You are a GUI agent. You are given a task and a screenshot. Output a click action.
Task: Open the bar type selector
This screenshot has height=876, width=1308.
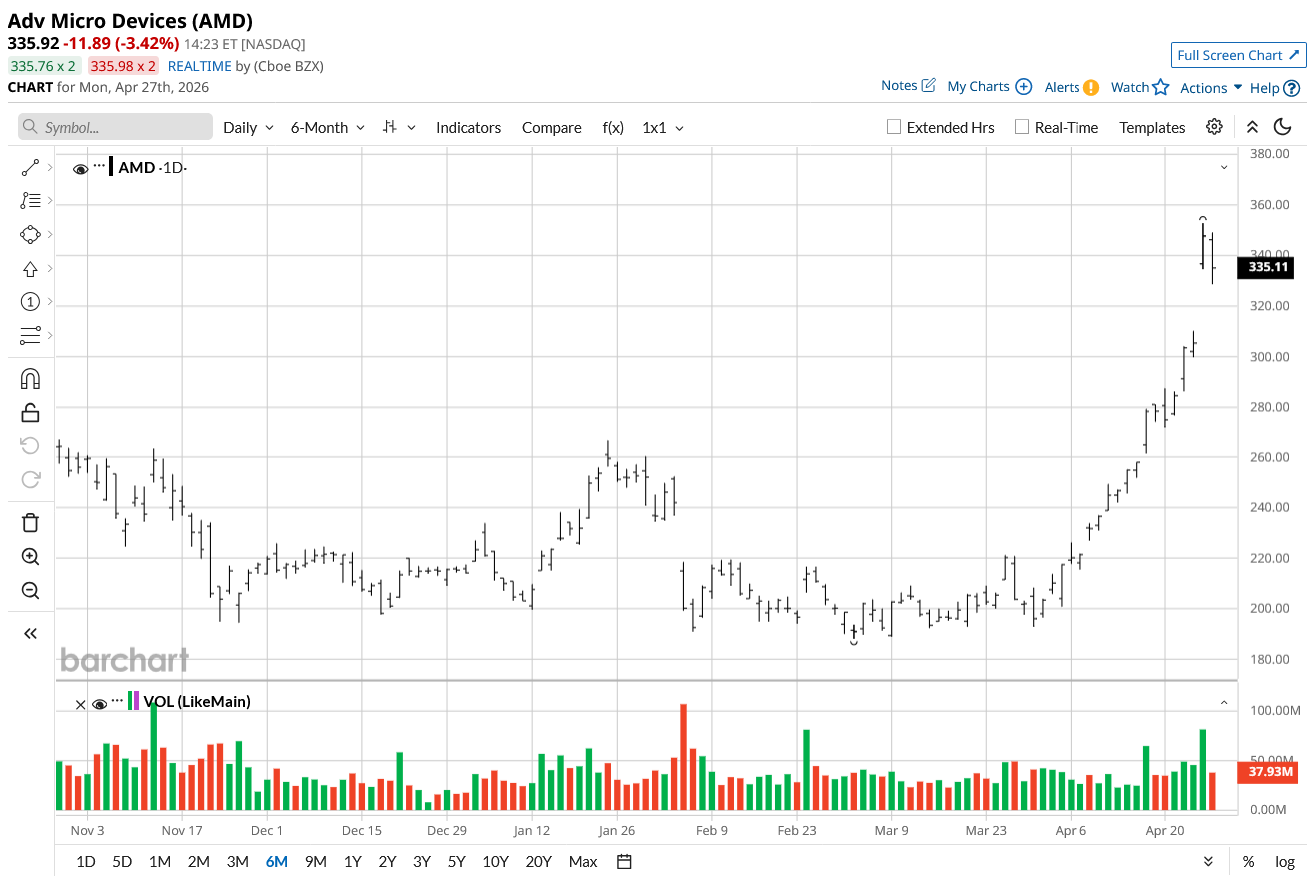coord(399,127)
